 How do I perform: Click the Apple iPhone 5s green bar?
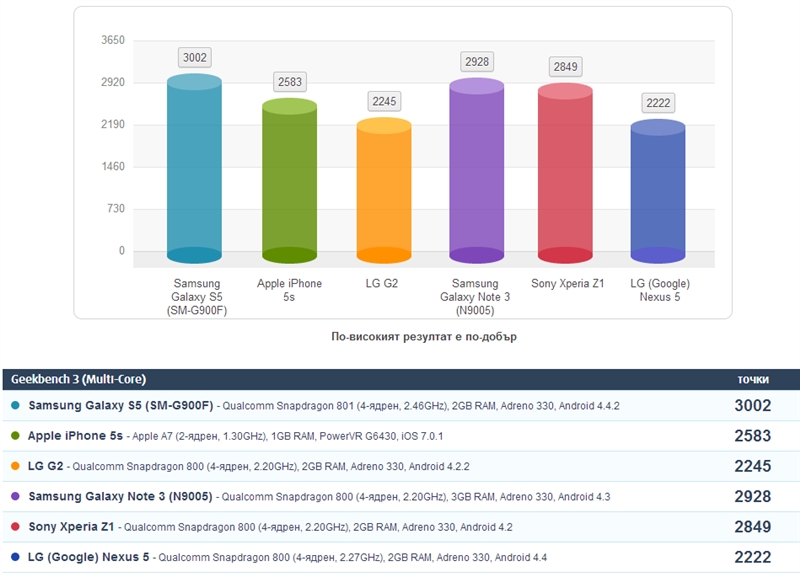(289, 181)
